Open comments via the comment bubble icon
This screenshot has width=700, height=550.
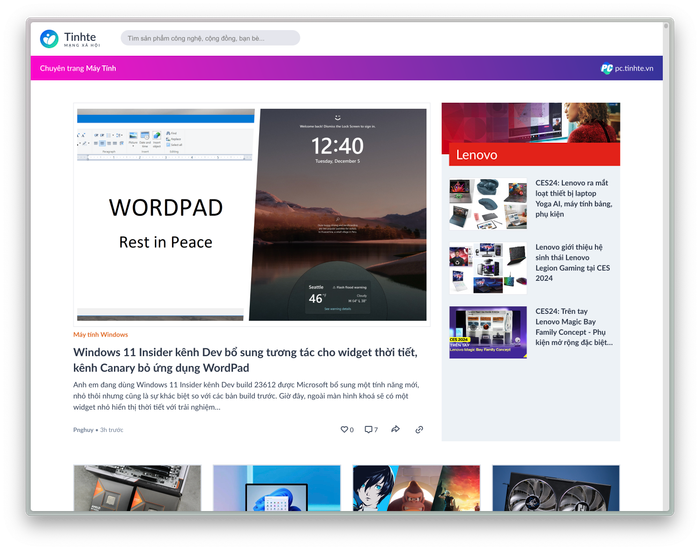[x=368, y=429]
